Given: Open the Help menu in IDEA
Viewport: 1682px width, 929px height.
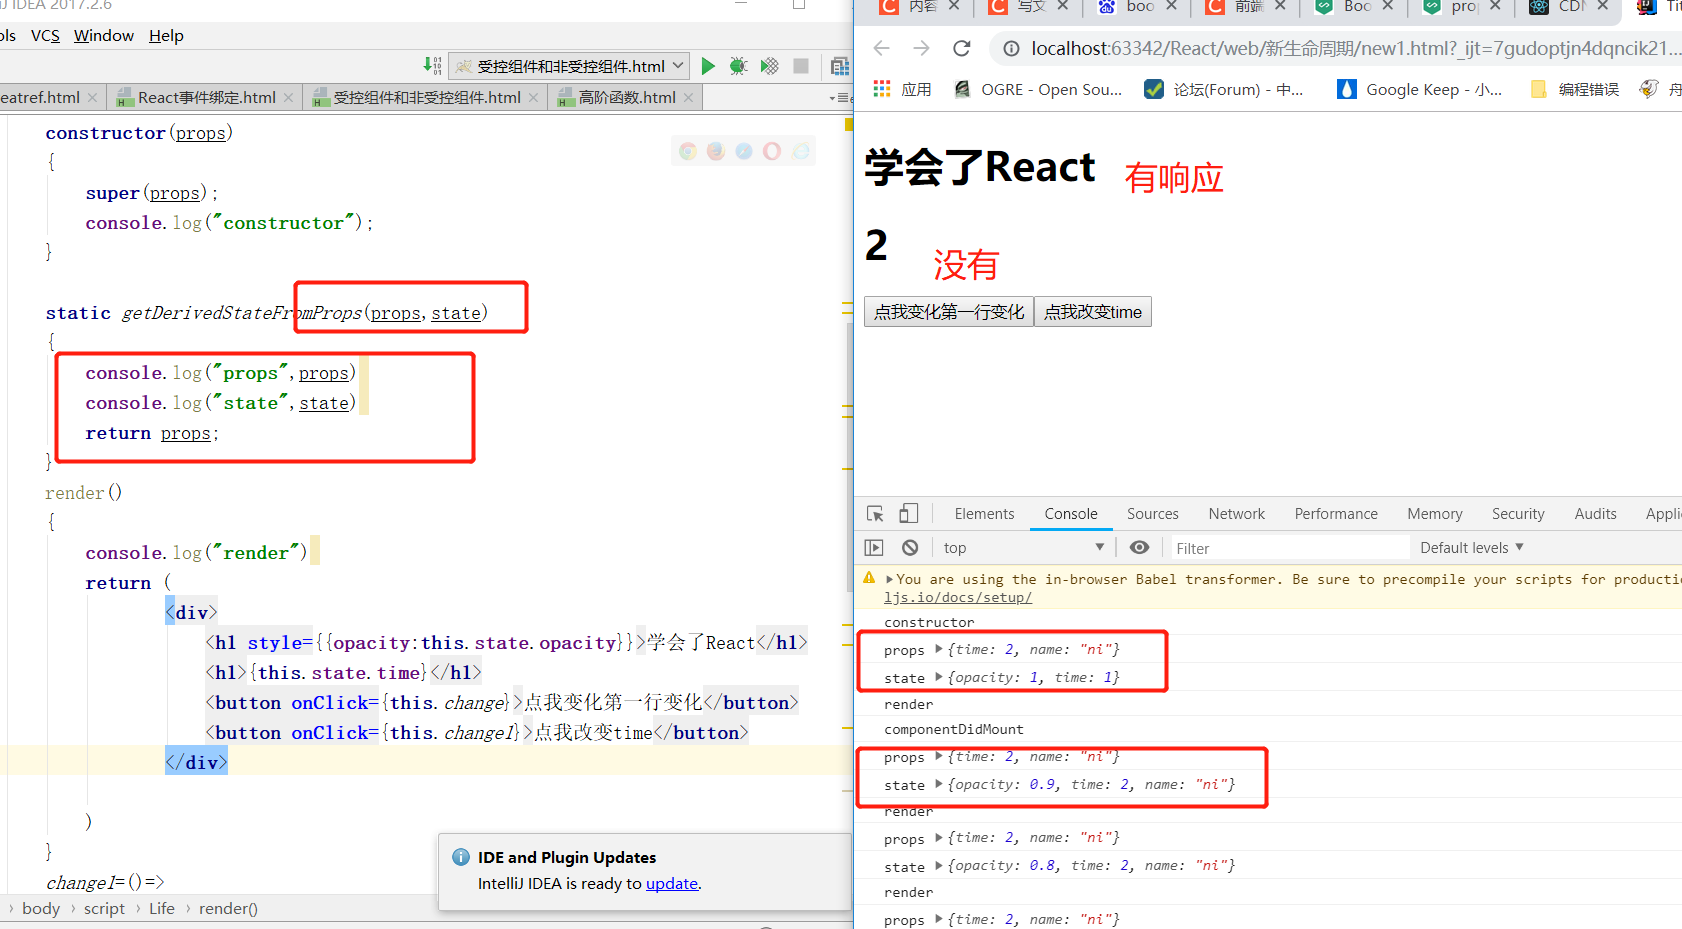Looking at the screenshot, I should coord(166,36).
